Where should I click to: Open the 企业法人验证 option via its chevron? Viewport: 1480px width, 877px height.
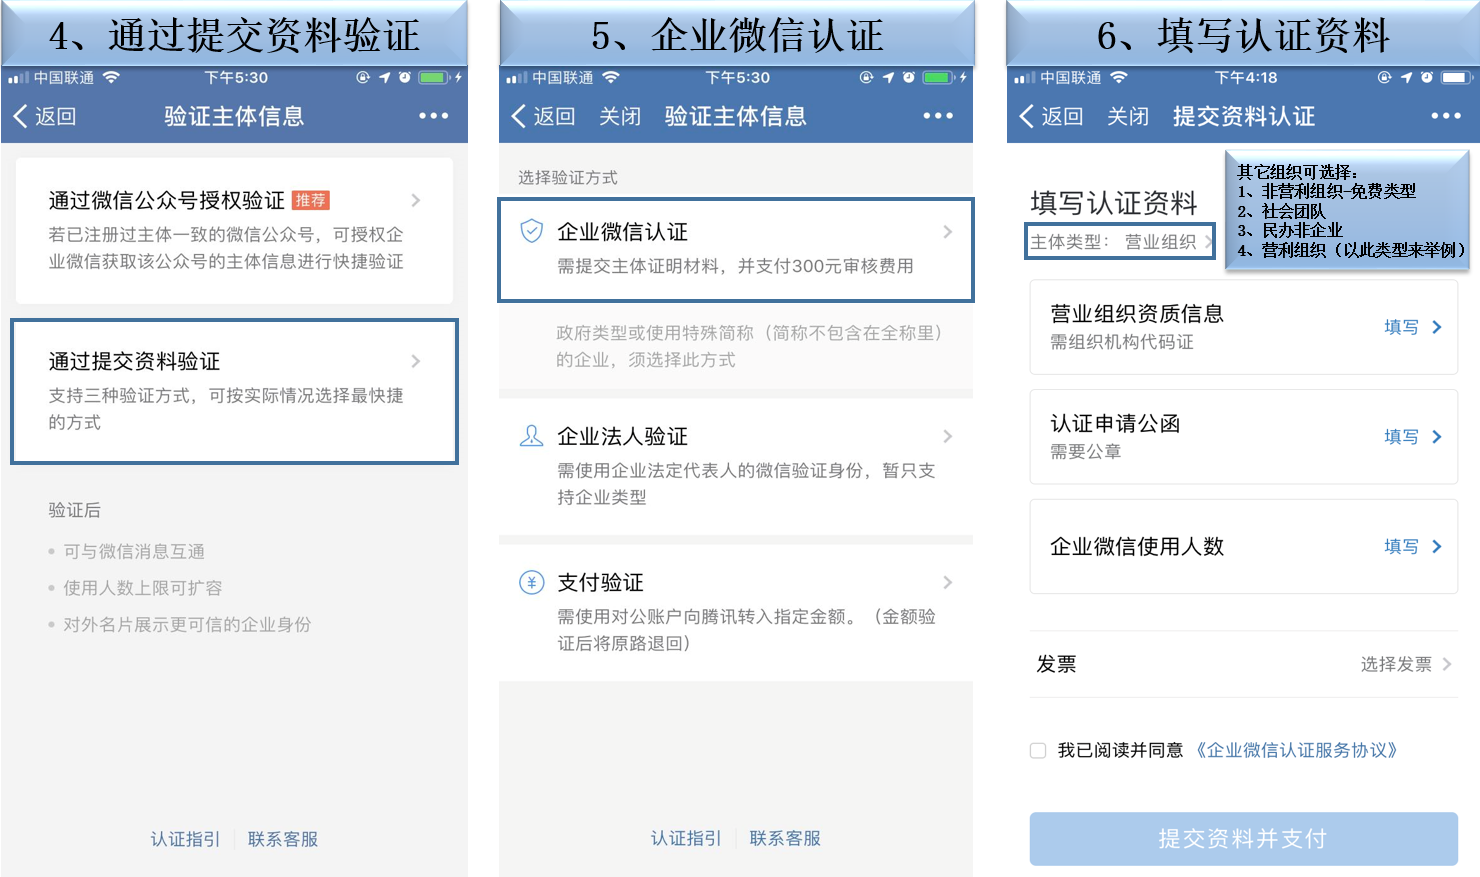(x=947, y=436)
